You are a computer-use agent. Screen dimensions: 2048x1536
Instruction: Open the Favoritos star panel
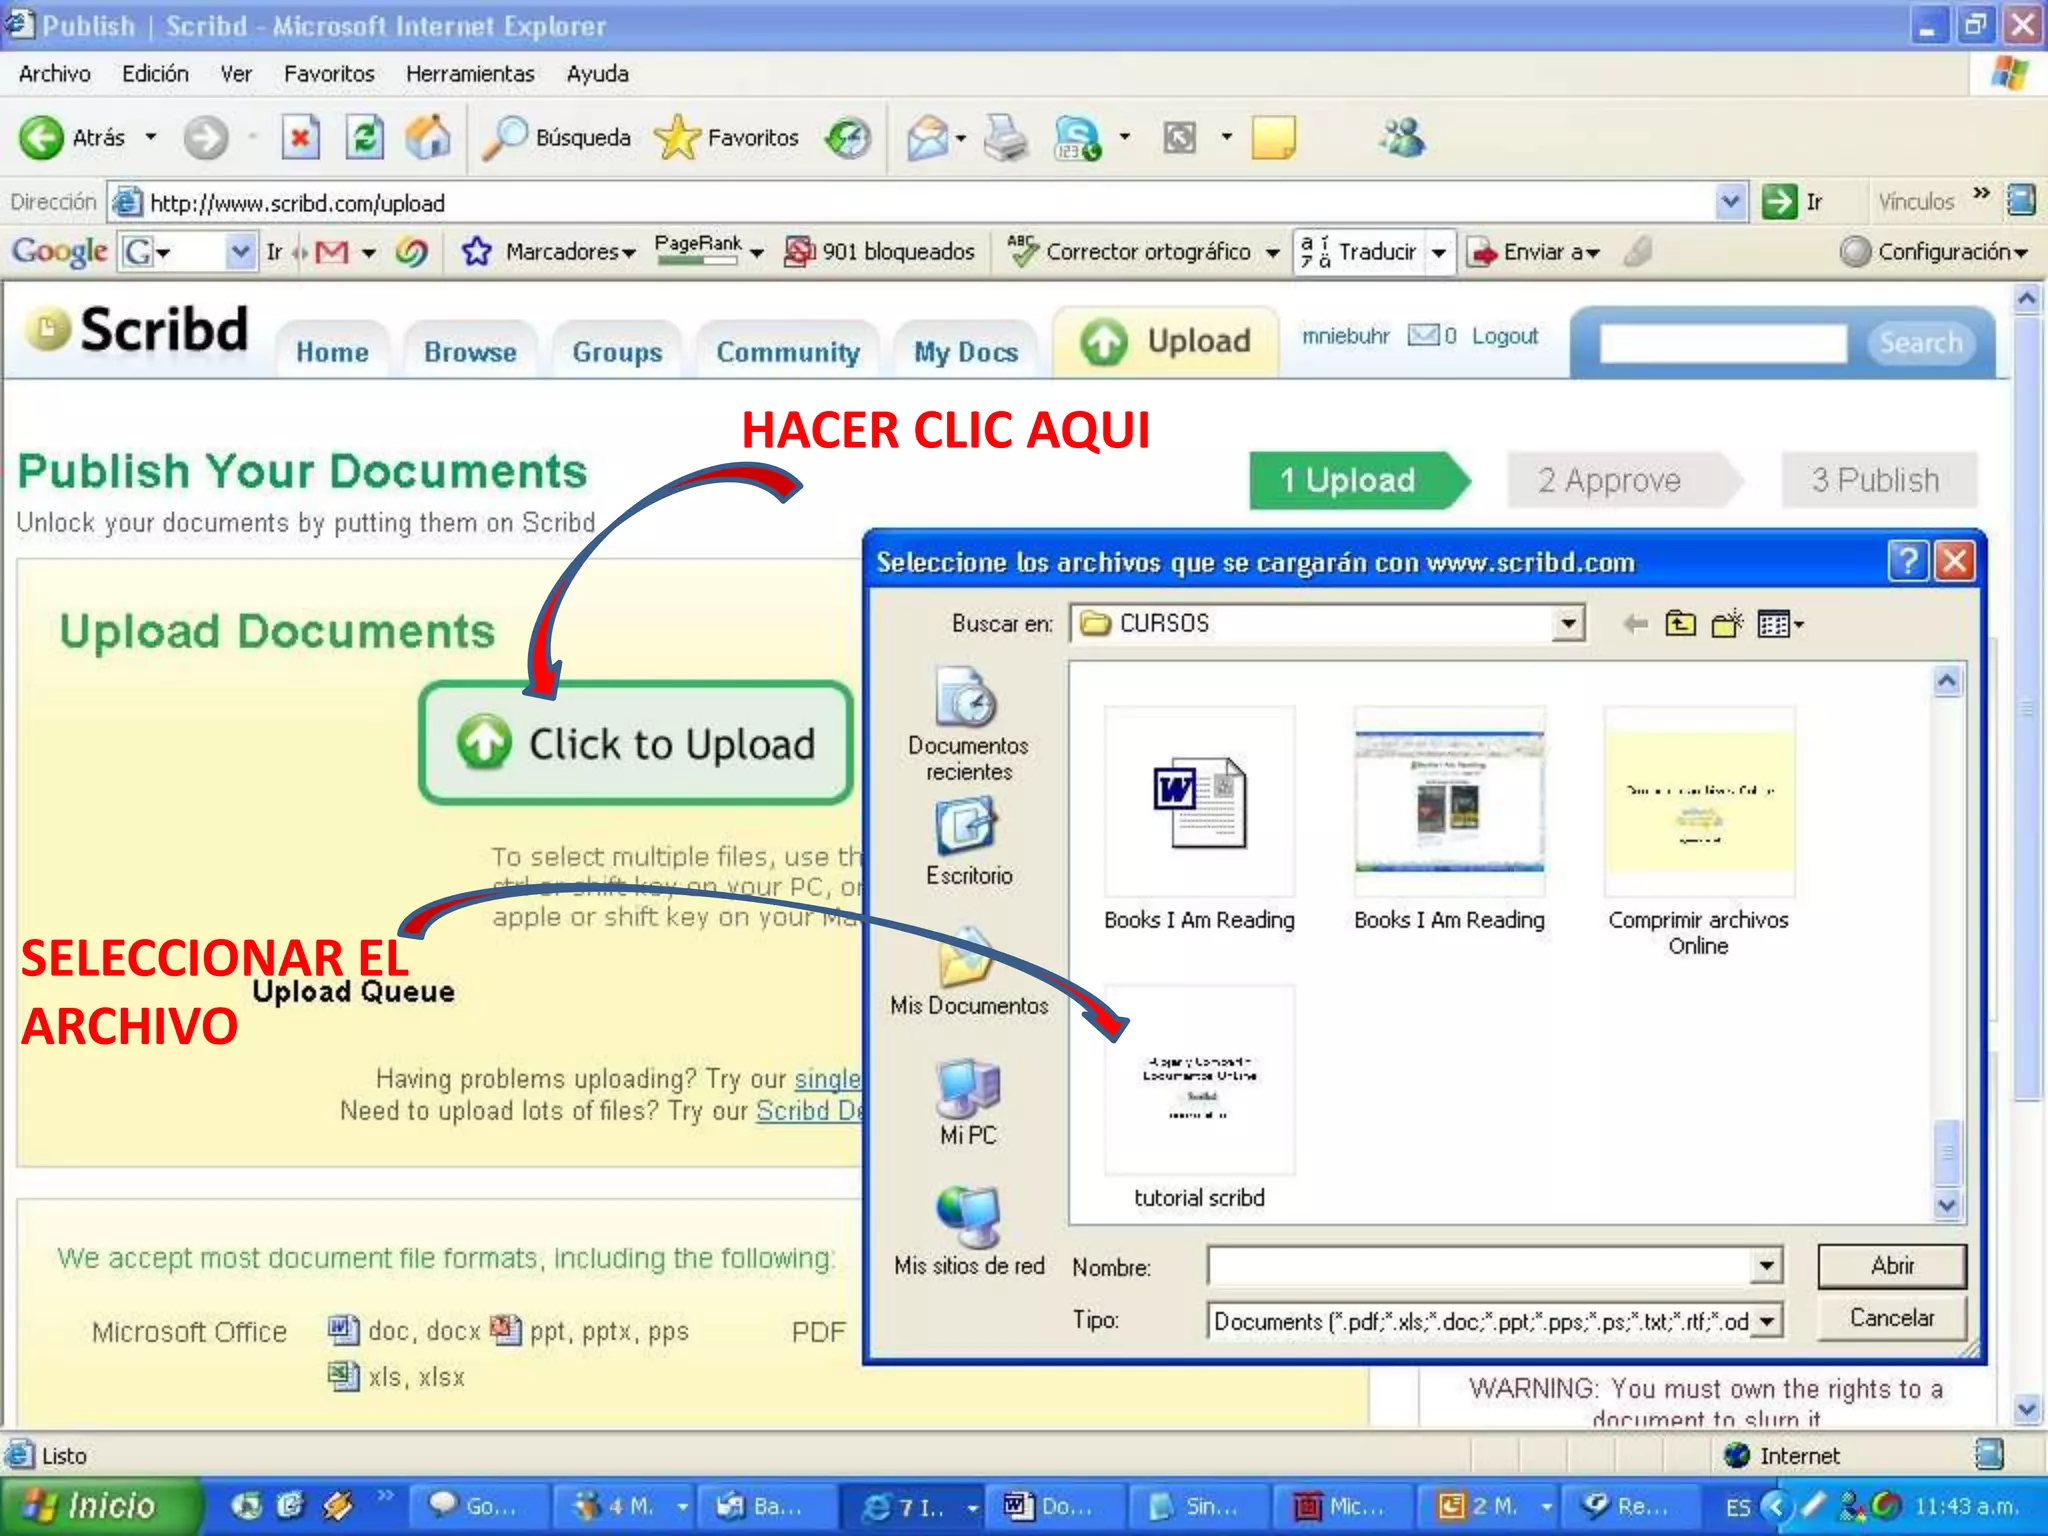[727, 138]
